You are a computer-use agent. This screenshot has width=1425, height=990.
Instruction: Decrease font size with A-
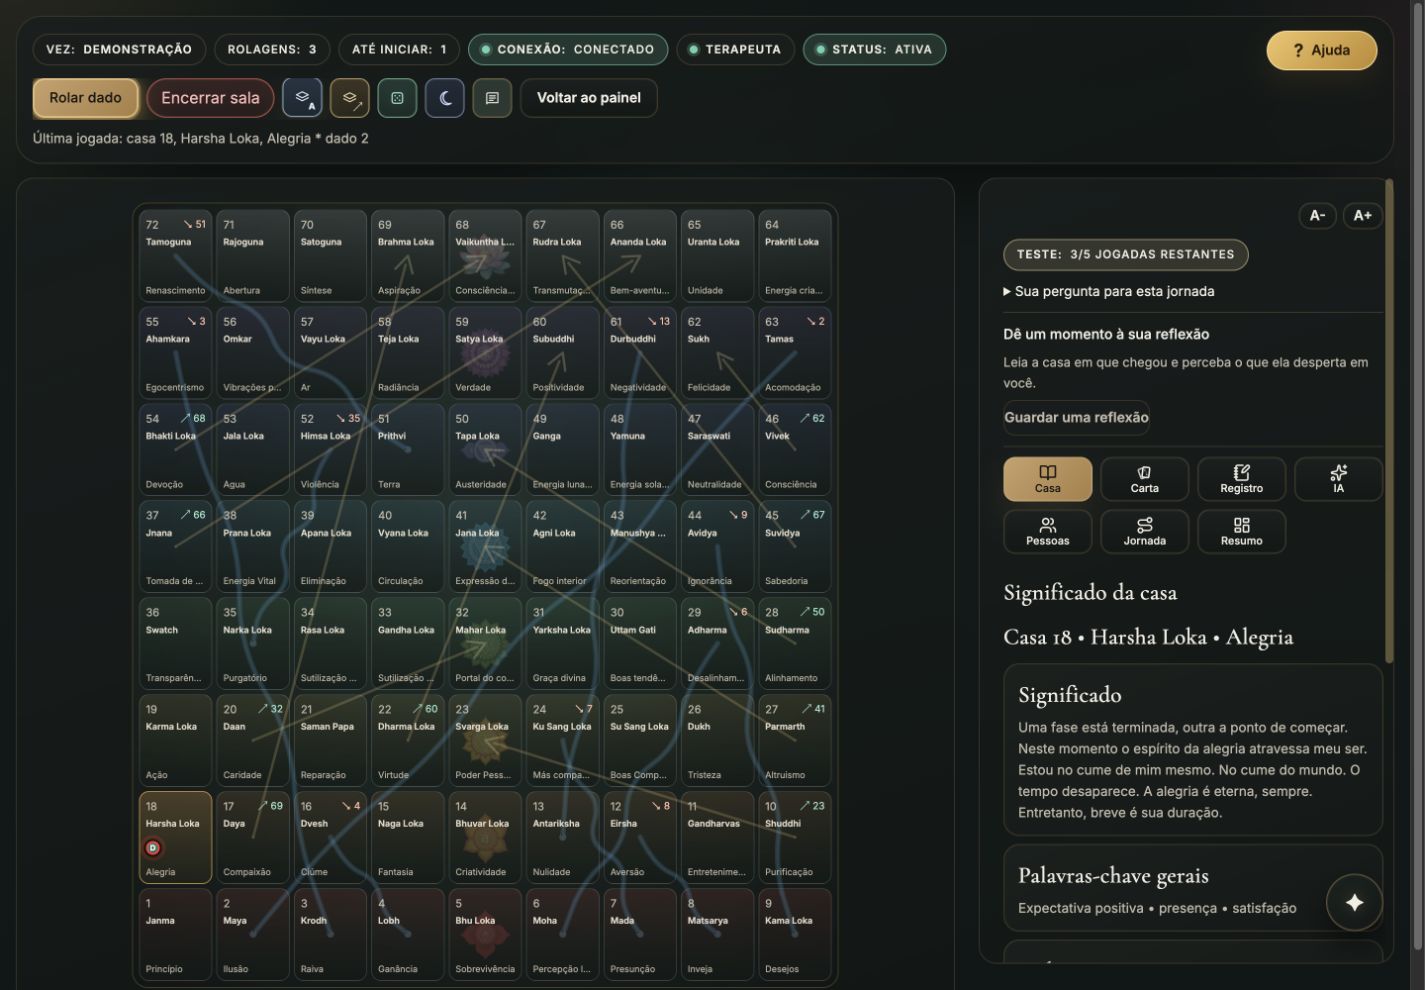(1317, 215)
